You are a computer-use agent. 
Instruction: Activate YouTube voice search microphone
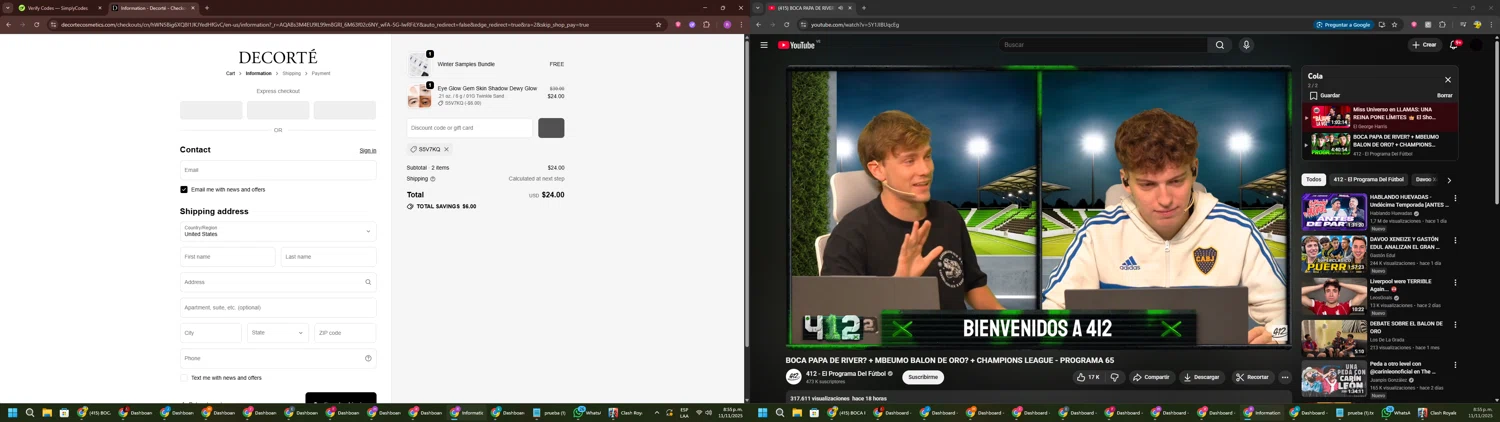pos(1246,45)
